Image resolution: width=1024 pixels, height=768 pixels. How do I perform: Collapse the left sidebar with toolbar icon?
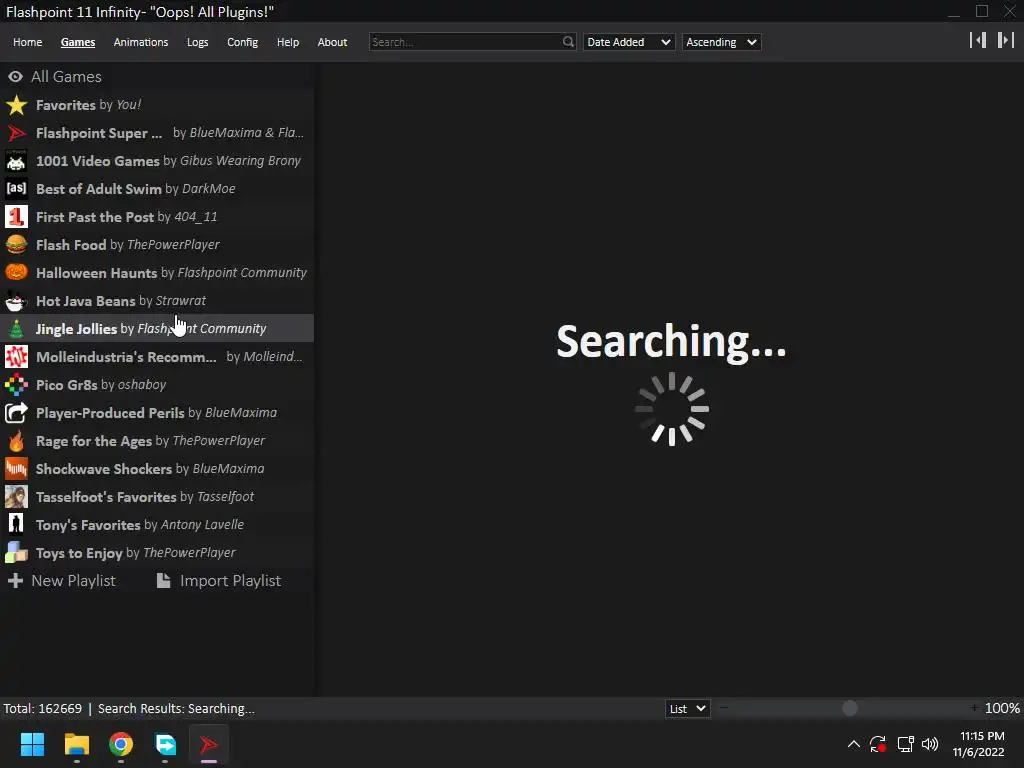(x=978, y=40)
